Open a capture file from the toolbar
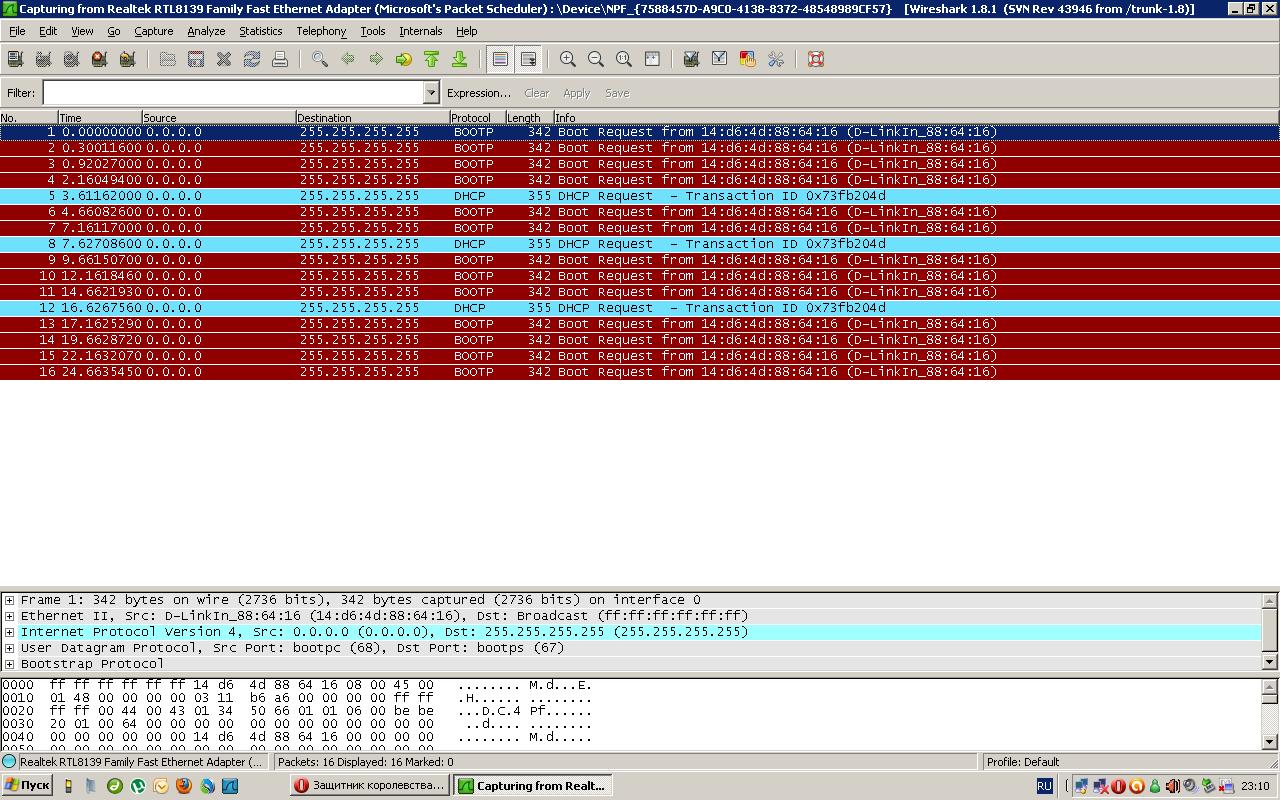 click(168, 59)
